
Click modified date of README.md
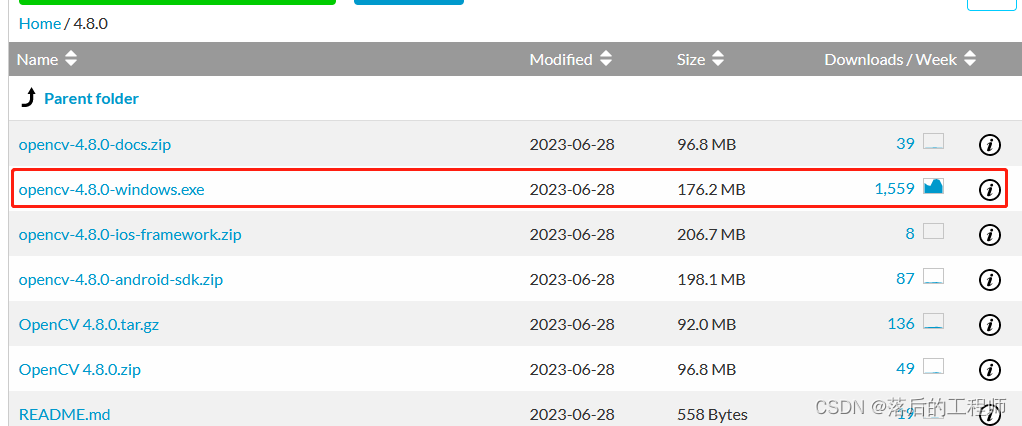click(572, 415)
